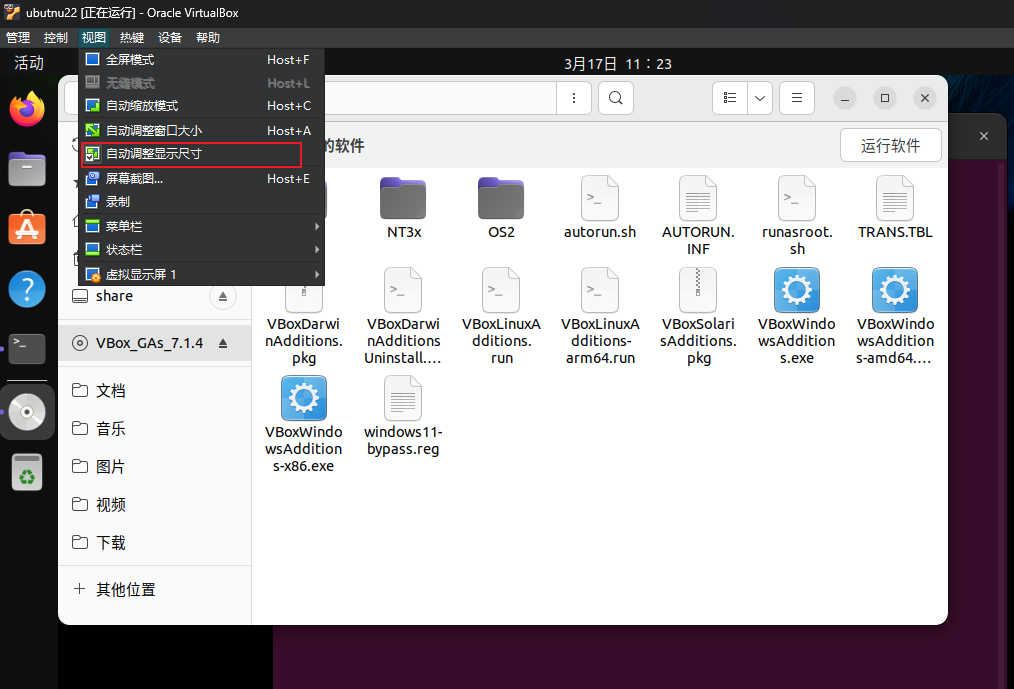This screenshot has width=1014, height=689.
Task: Expand the 虚拟显示屏 1 submenu
Action: pyautogui.click(x=201, y=274)
